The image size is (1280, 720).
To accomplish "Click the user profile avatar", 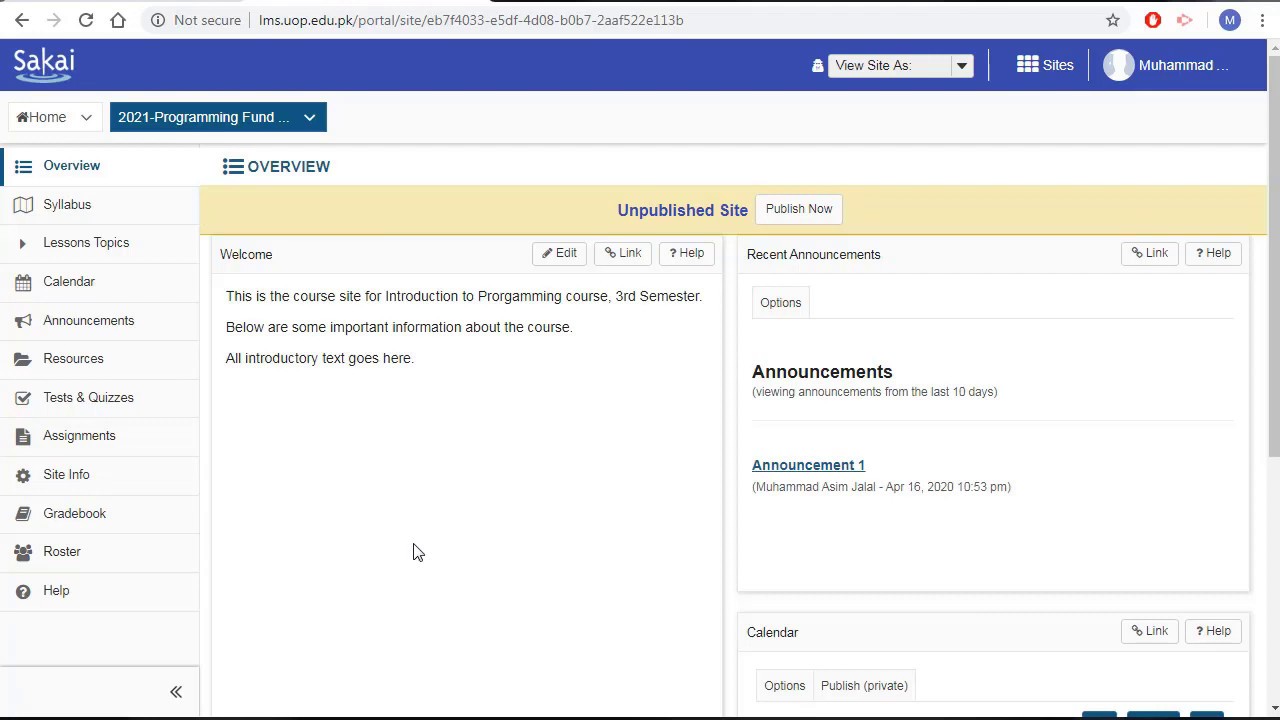I will tap(1118, 65).
